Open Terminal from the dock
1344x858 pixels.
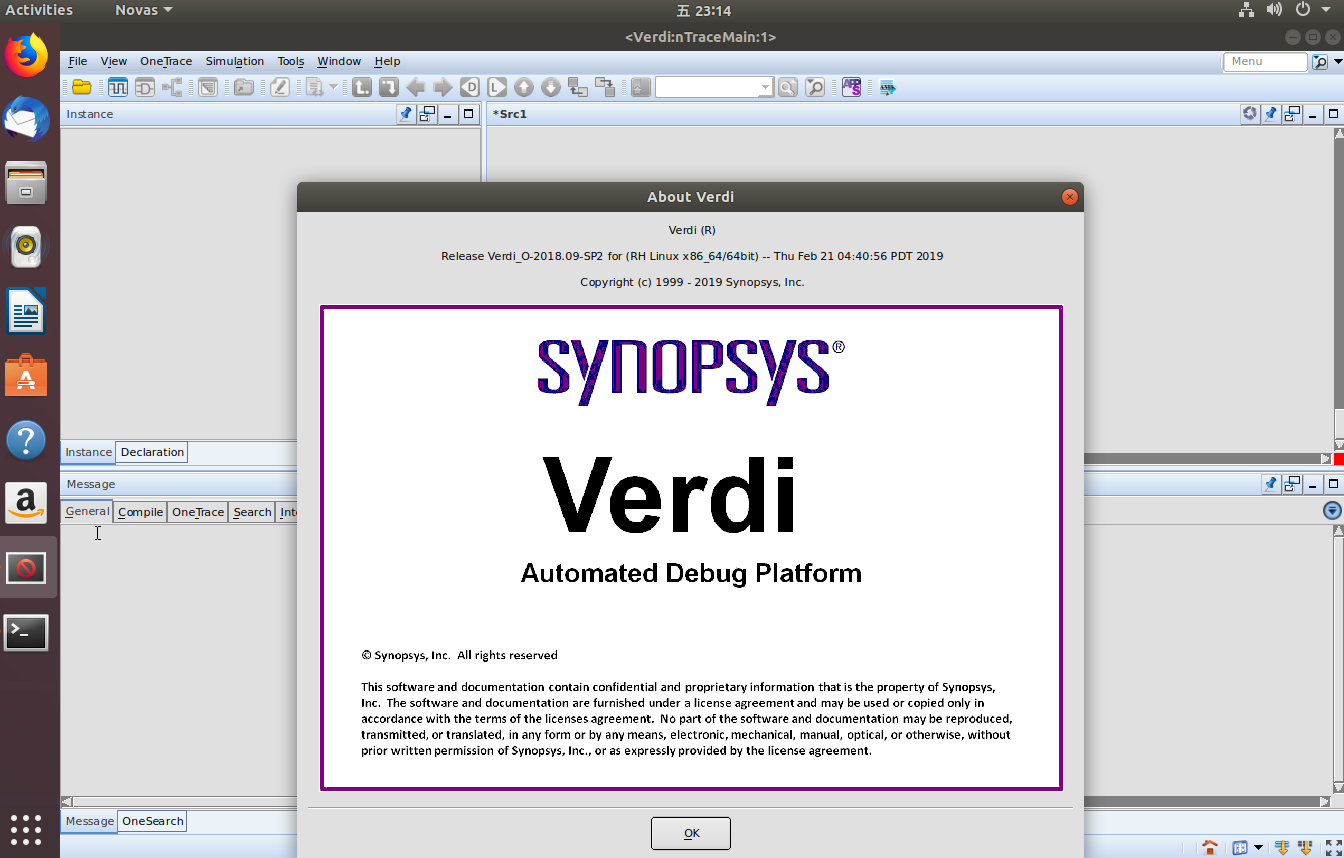point(27,632)
